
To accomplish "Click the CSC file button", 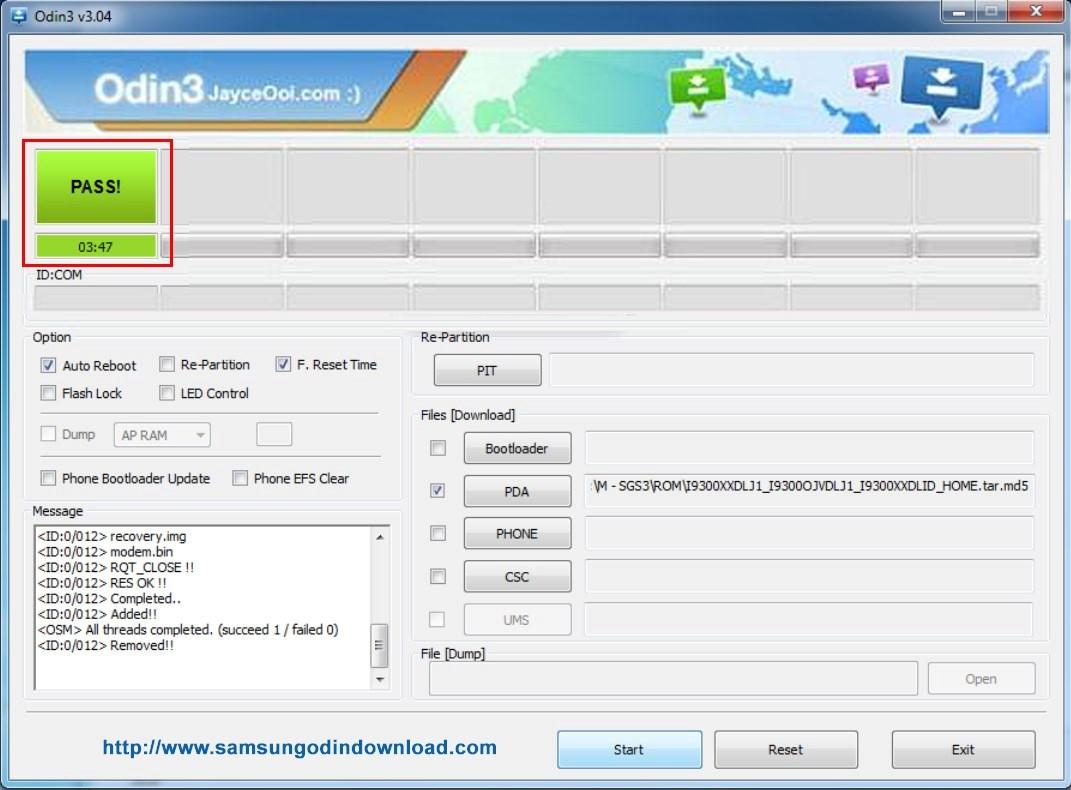I will [x=517, y=576].
